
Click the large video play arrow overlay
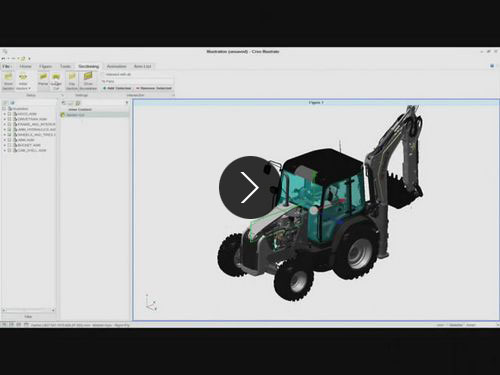click(250, 187)
